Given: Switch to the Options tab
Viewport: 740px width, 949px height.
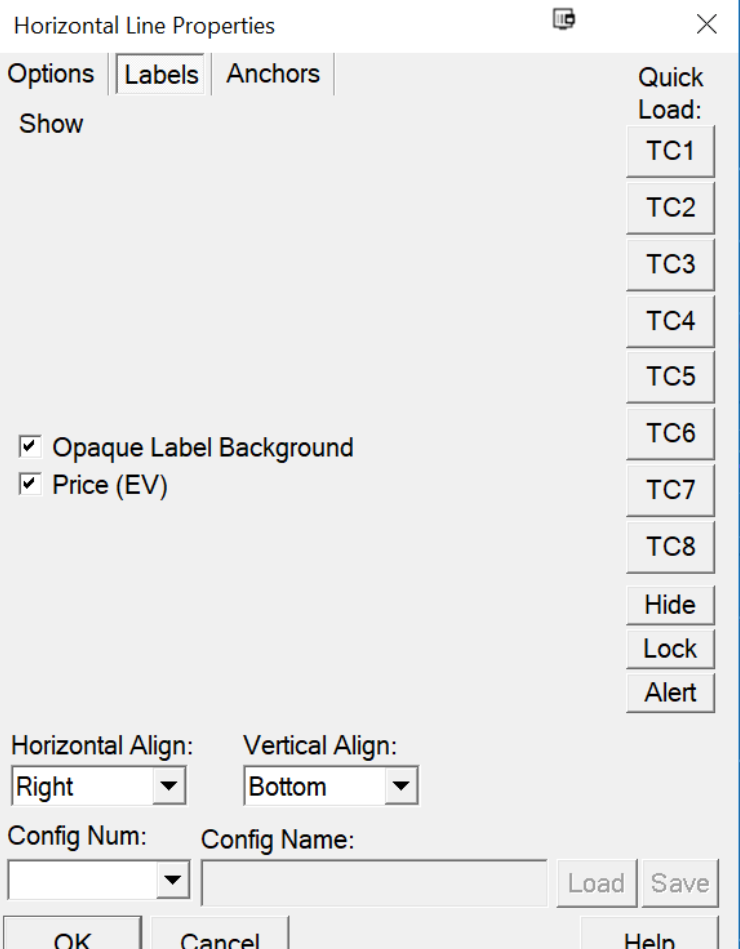Looking at the screenshot, I should 51,74.
